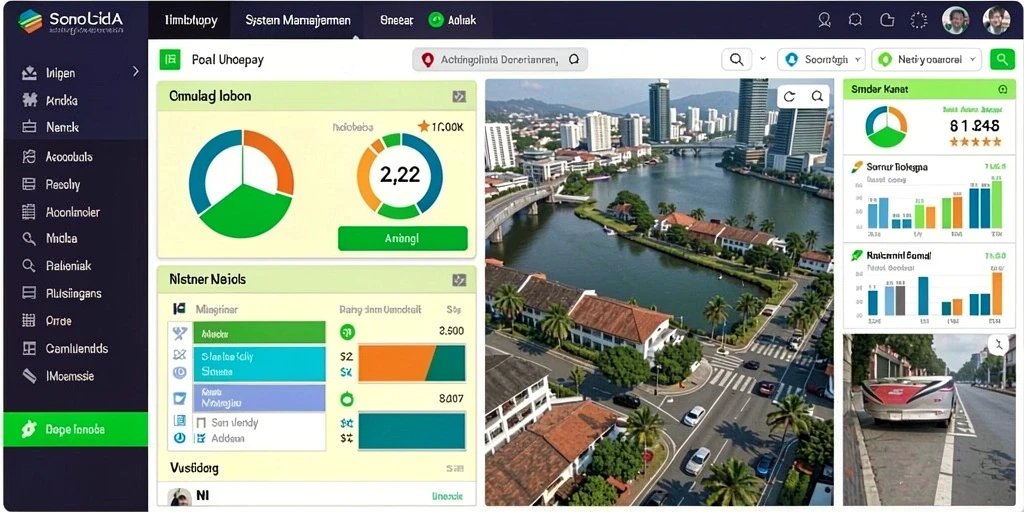The image size is (1024, 512).
Task: Open the Soomtigh dropdown
Action: click(x=821, y=59)
